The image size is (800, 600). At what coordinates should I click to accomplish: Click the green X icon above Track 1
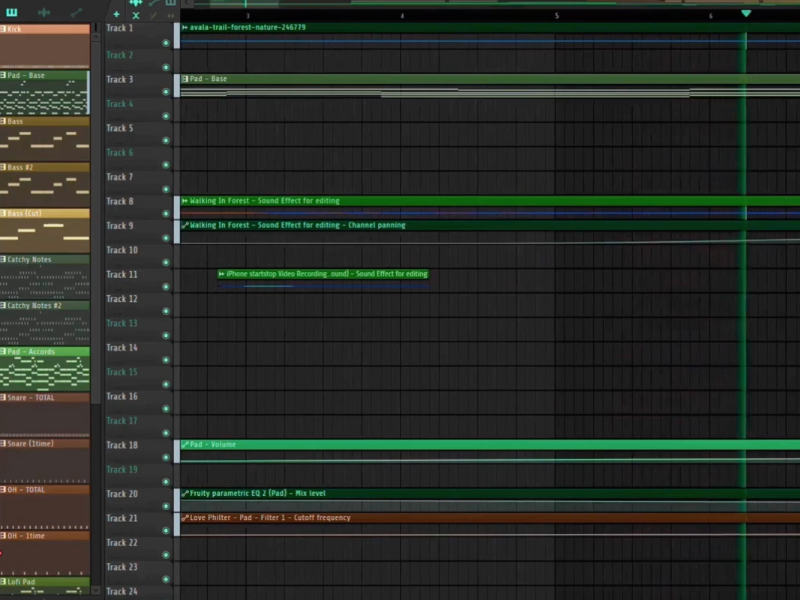136,15
